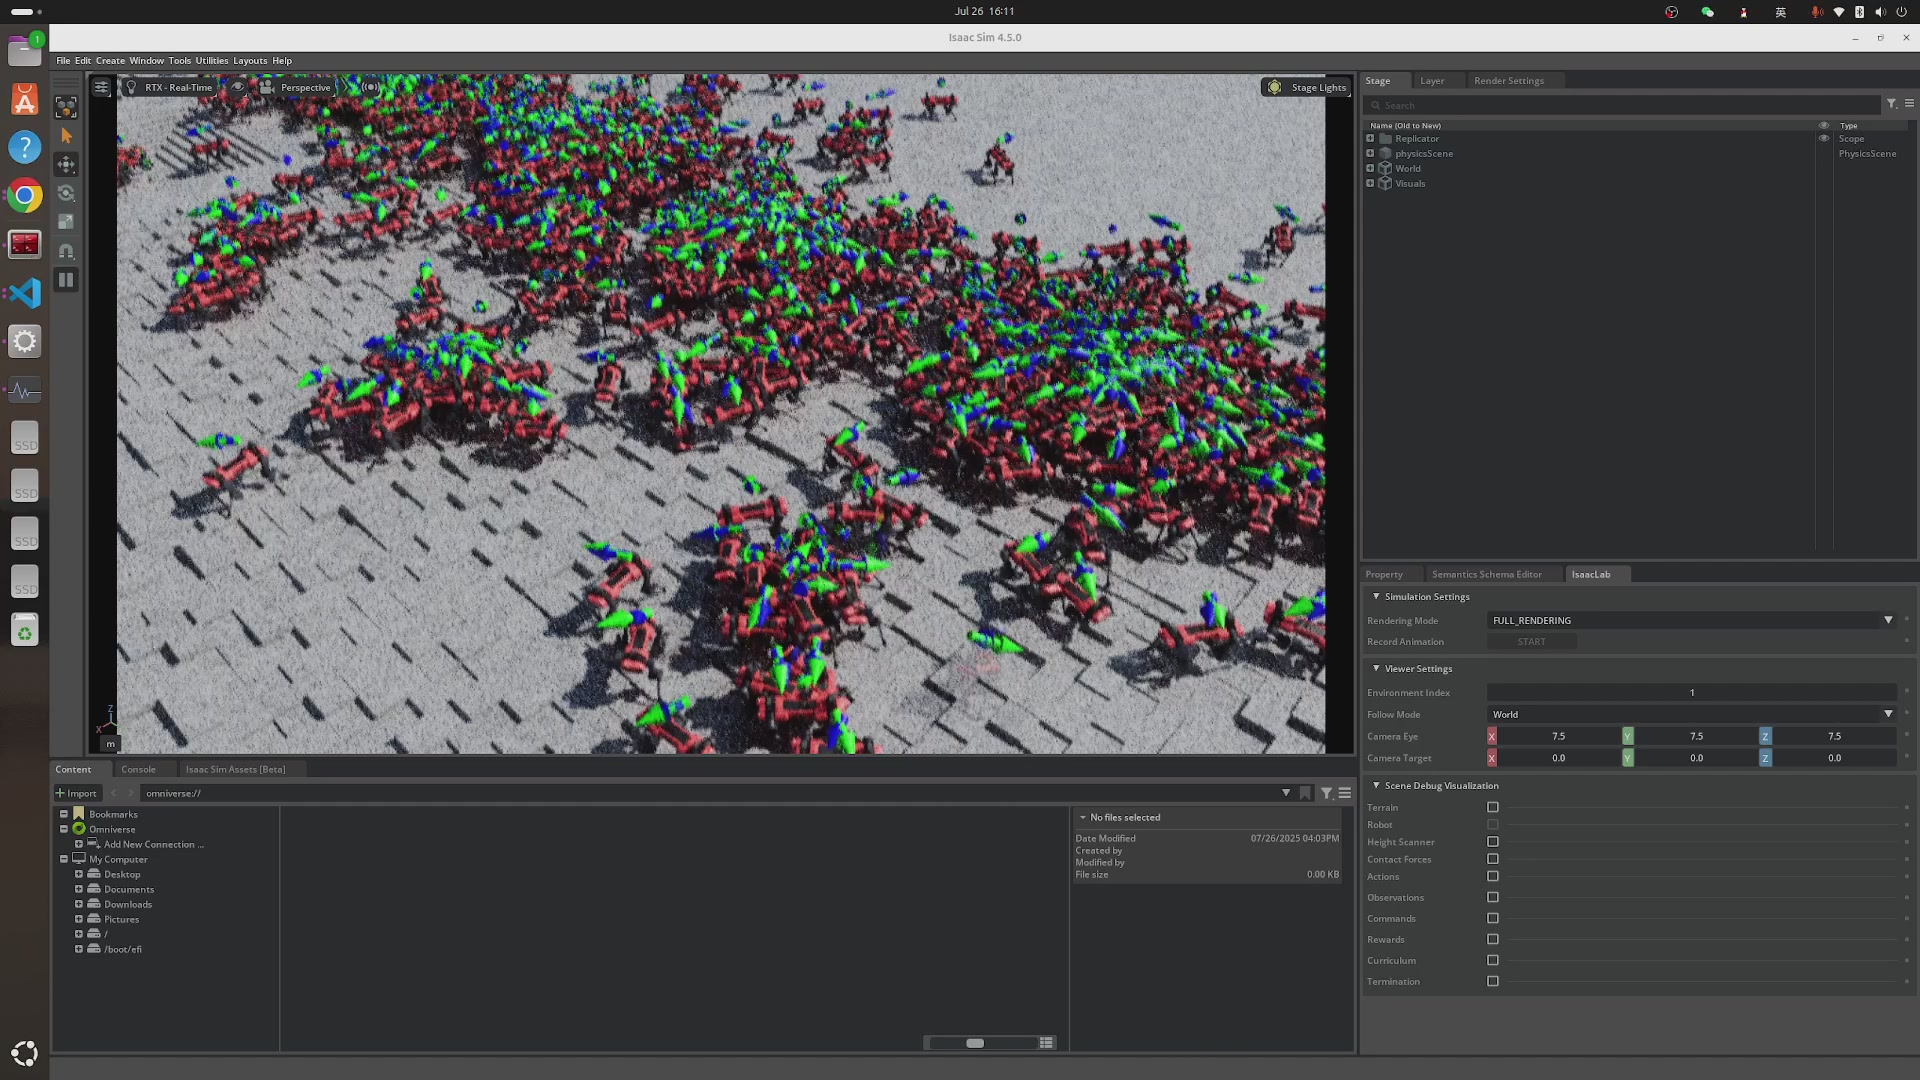The height and width of the screenshot is (1080, 1920).
Task: Activate the Rotate tool
Action: pos(66,193)
